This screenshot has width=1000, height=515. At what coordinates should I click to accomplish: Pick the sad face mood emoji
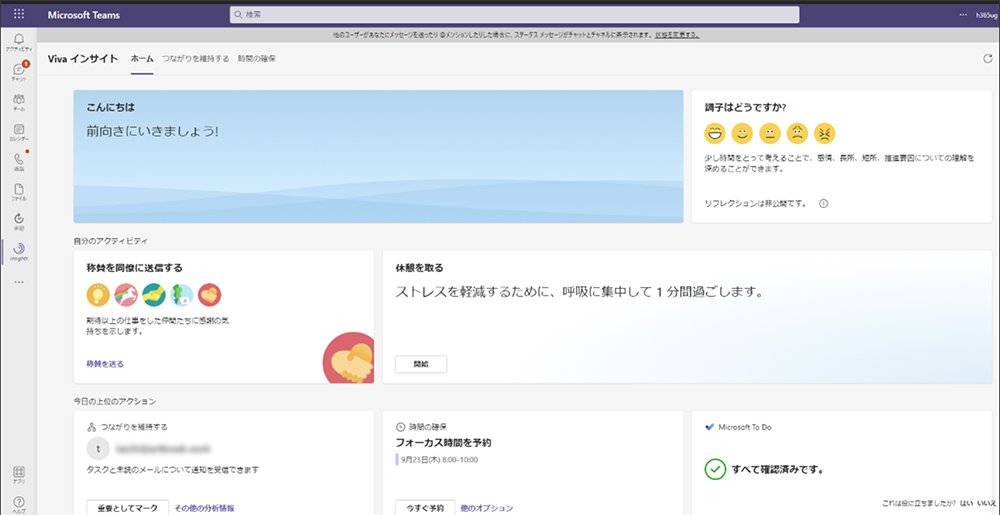(x=797, y=133)
